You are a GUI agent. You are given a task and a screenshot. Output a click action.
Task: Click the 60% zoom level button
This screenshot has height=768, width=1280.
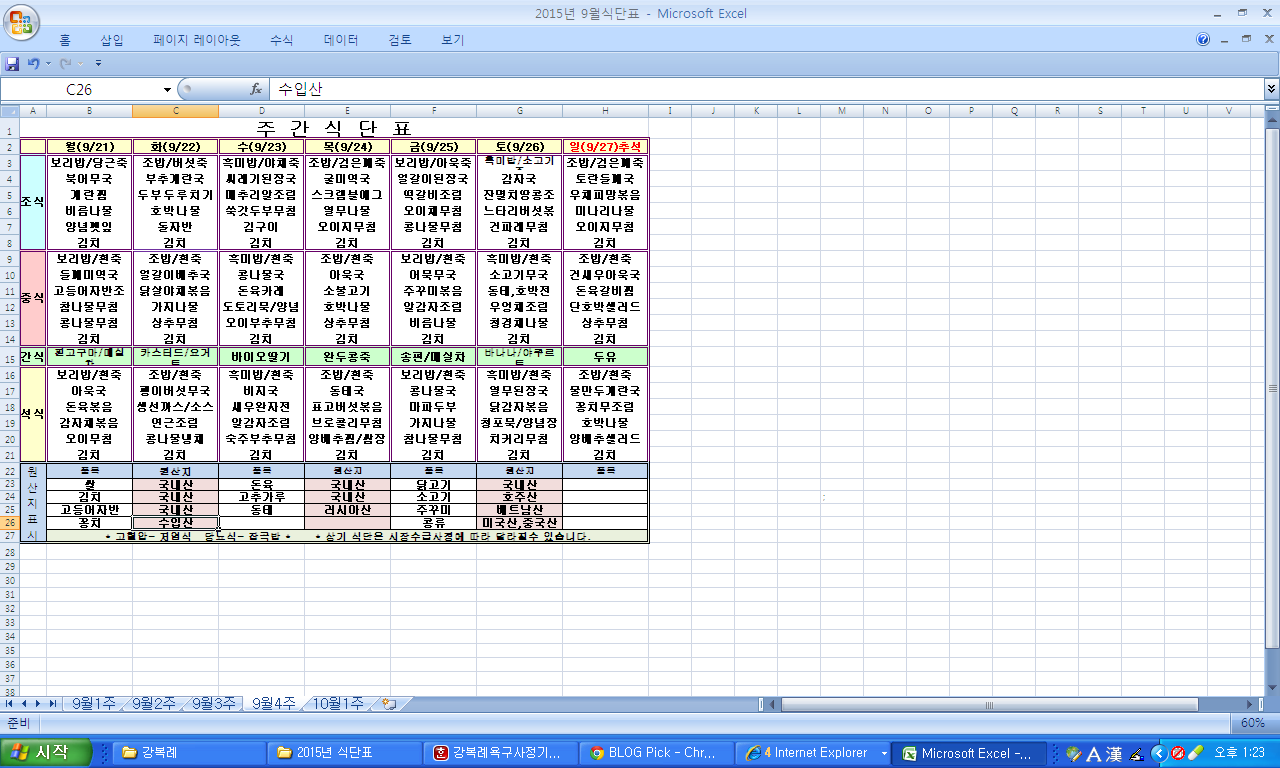click(1252, 723)
